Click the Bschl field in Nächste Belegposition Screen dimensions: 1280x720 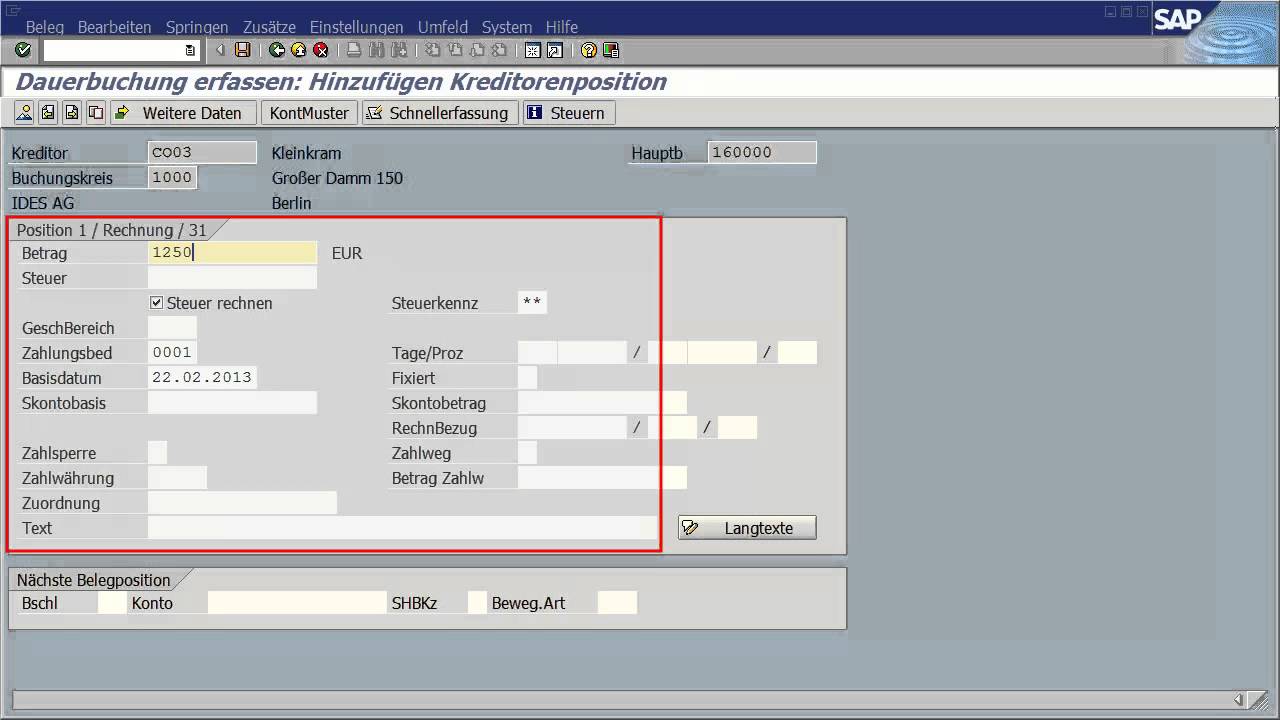112,603
